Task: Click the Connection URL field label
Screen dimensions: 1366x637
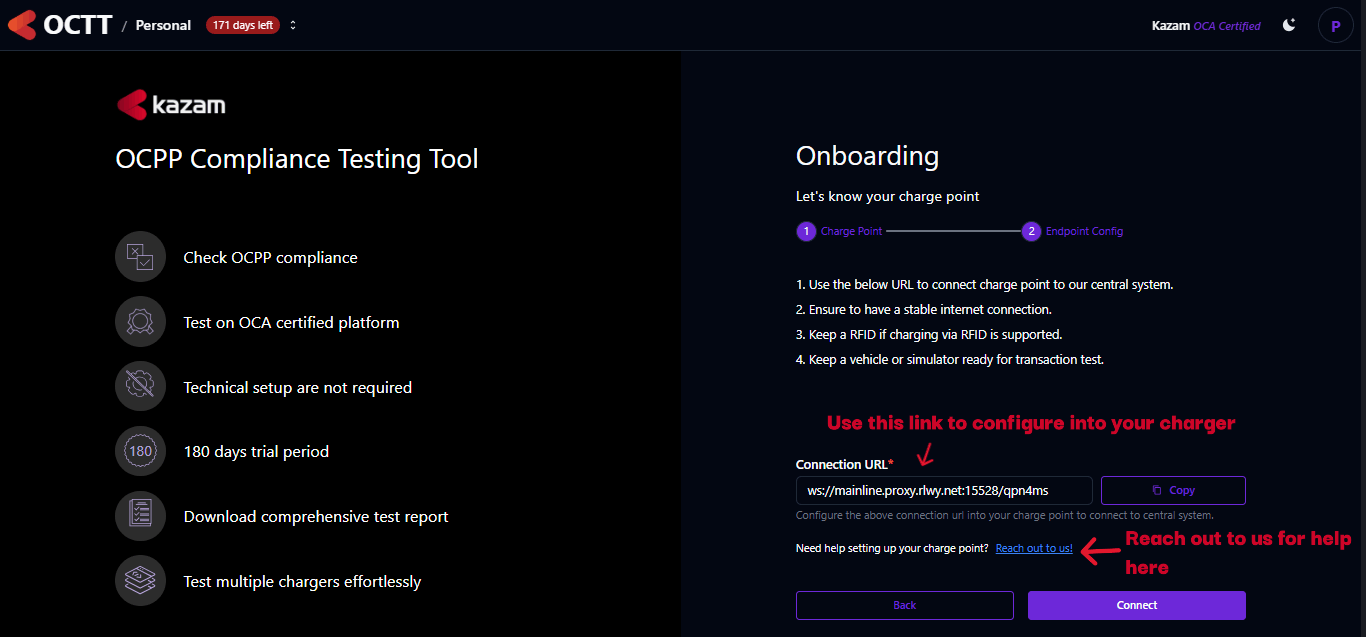Action: point(844,464)
